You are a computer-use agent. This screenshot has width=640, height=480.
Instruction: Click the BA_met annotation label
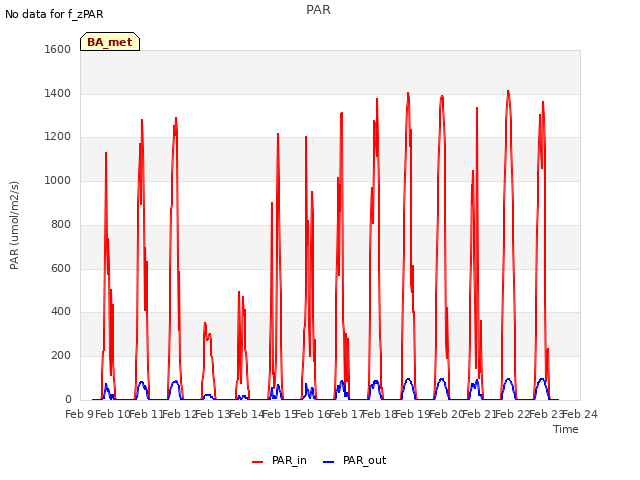[x=110, y=42]
